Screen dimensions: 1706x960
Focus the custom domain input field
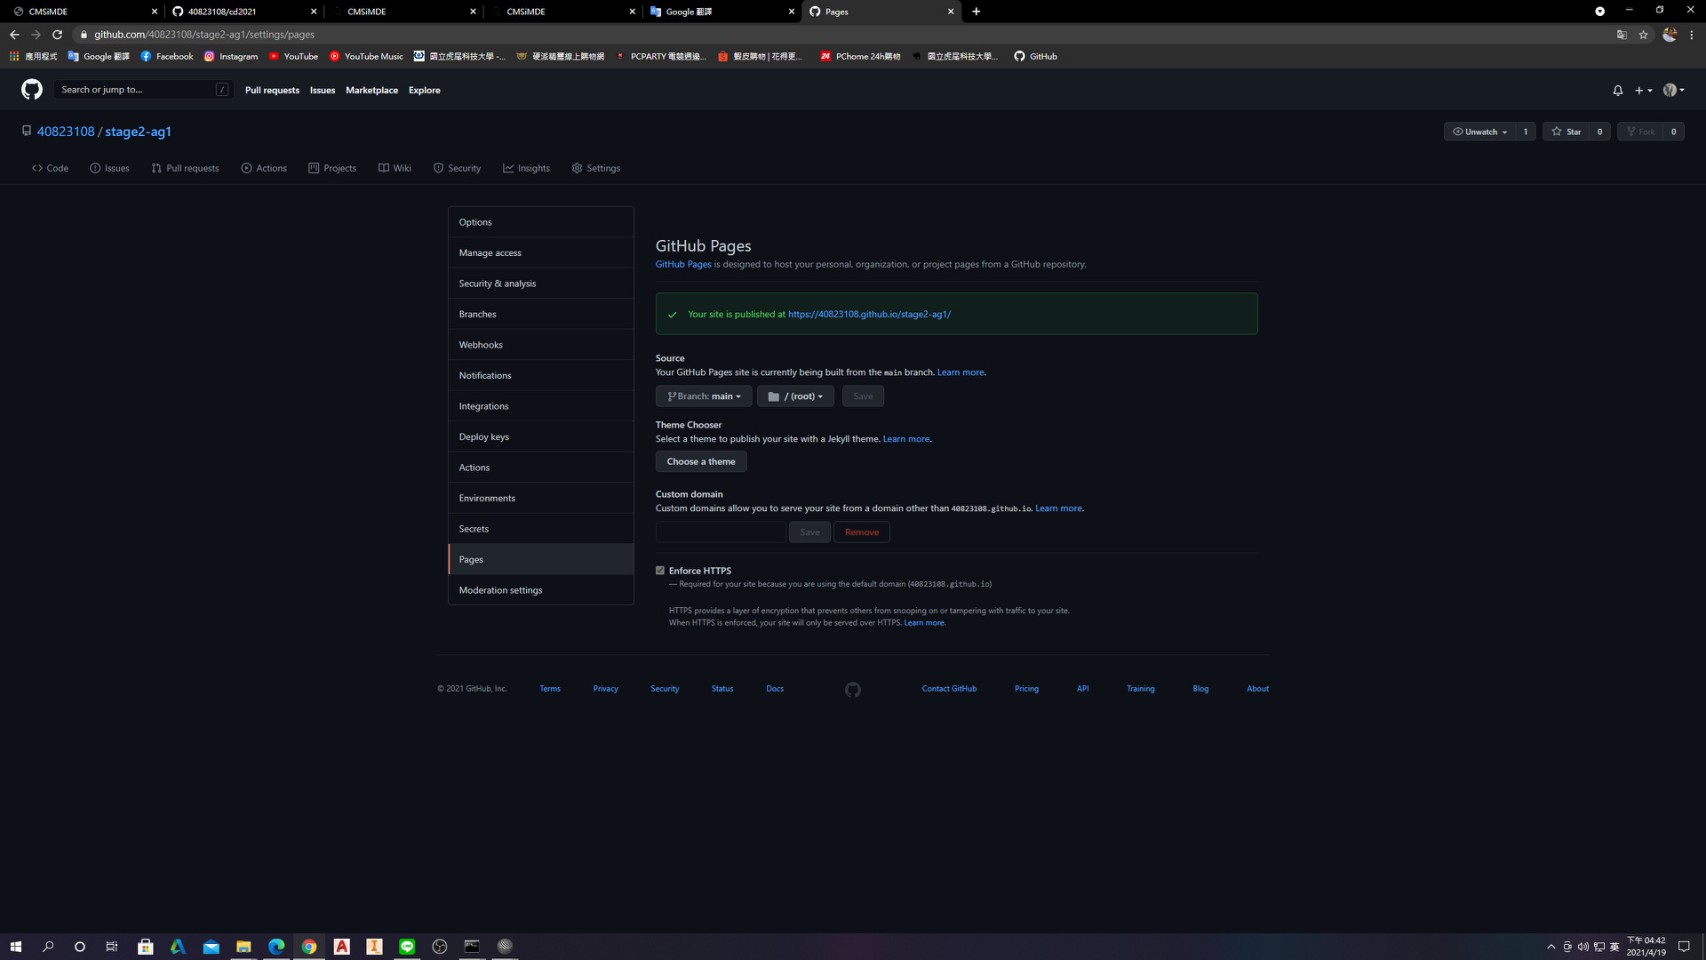(720, 532)
